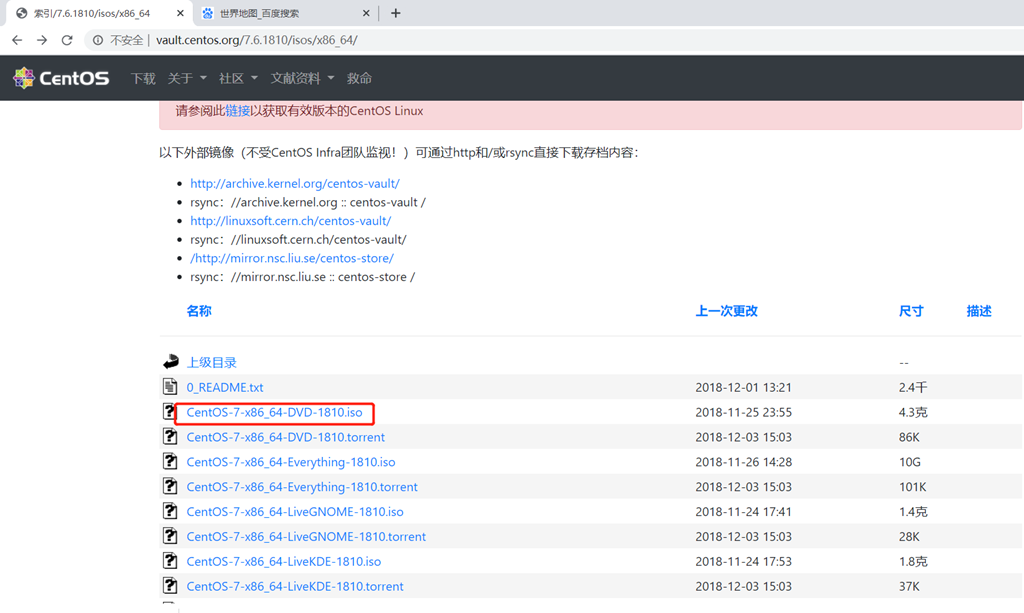
Task: Click file icon of DVD-1810.torrent row
Action: [170, 436]
